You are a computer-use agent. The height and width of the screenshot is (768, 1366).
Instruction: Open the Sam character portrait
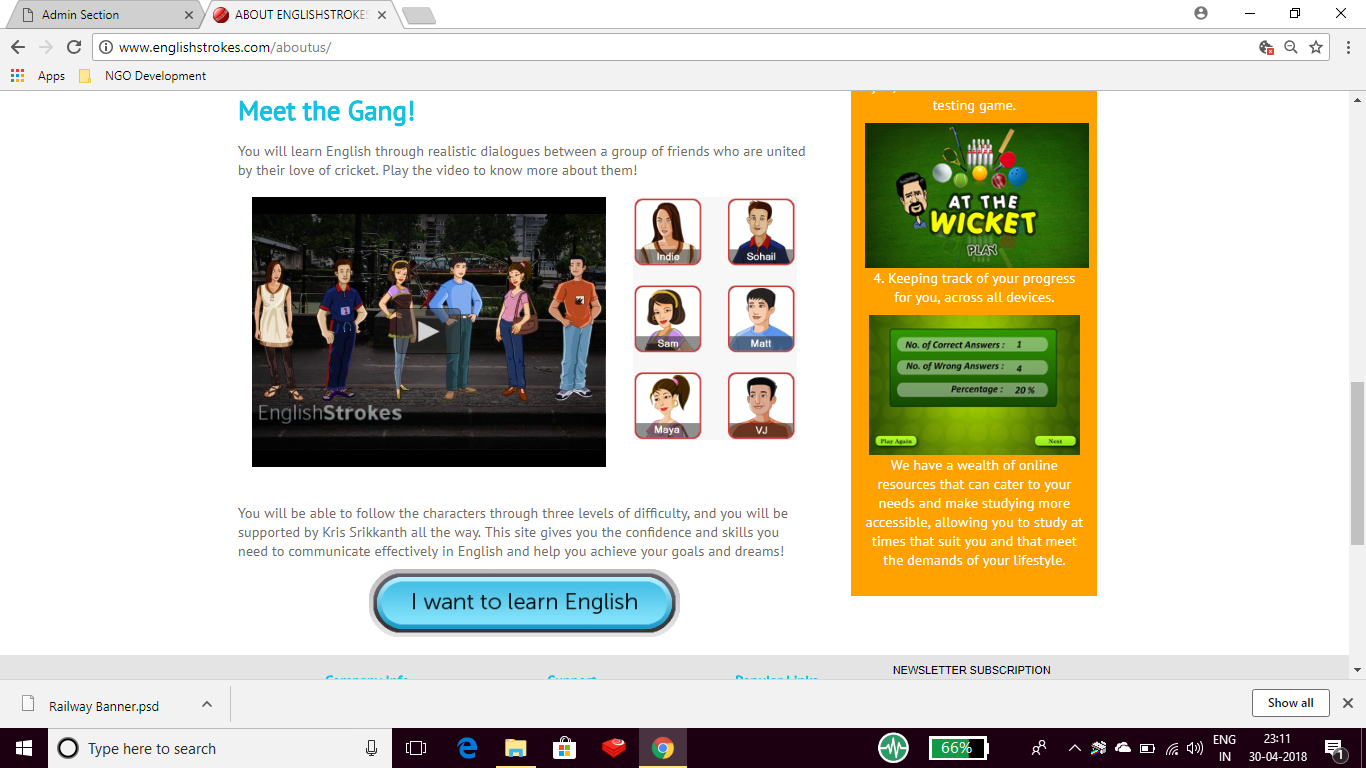(x=667, y=319)
